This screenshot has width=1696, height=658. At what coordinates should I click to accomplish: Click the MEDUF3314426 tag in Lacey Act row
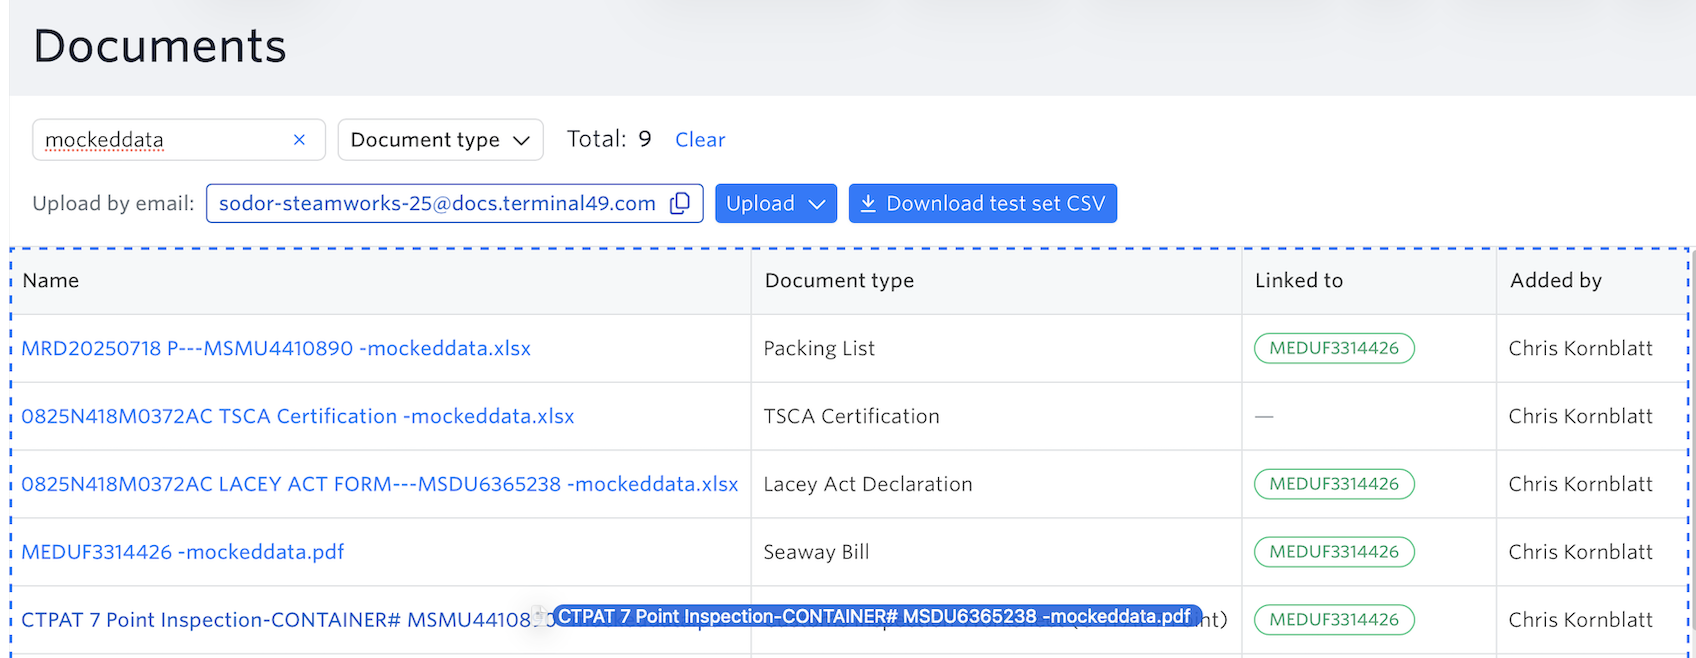[x=1334, y=484]
